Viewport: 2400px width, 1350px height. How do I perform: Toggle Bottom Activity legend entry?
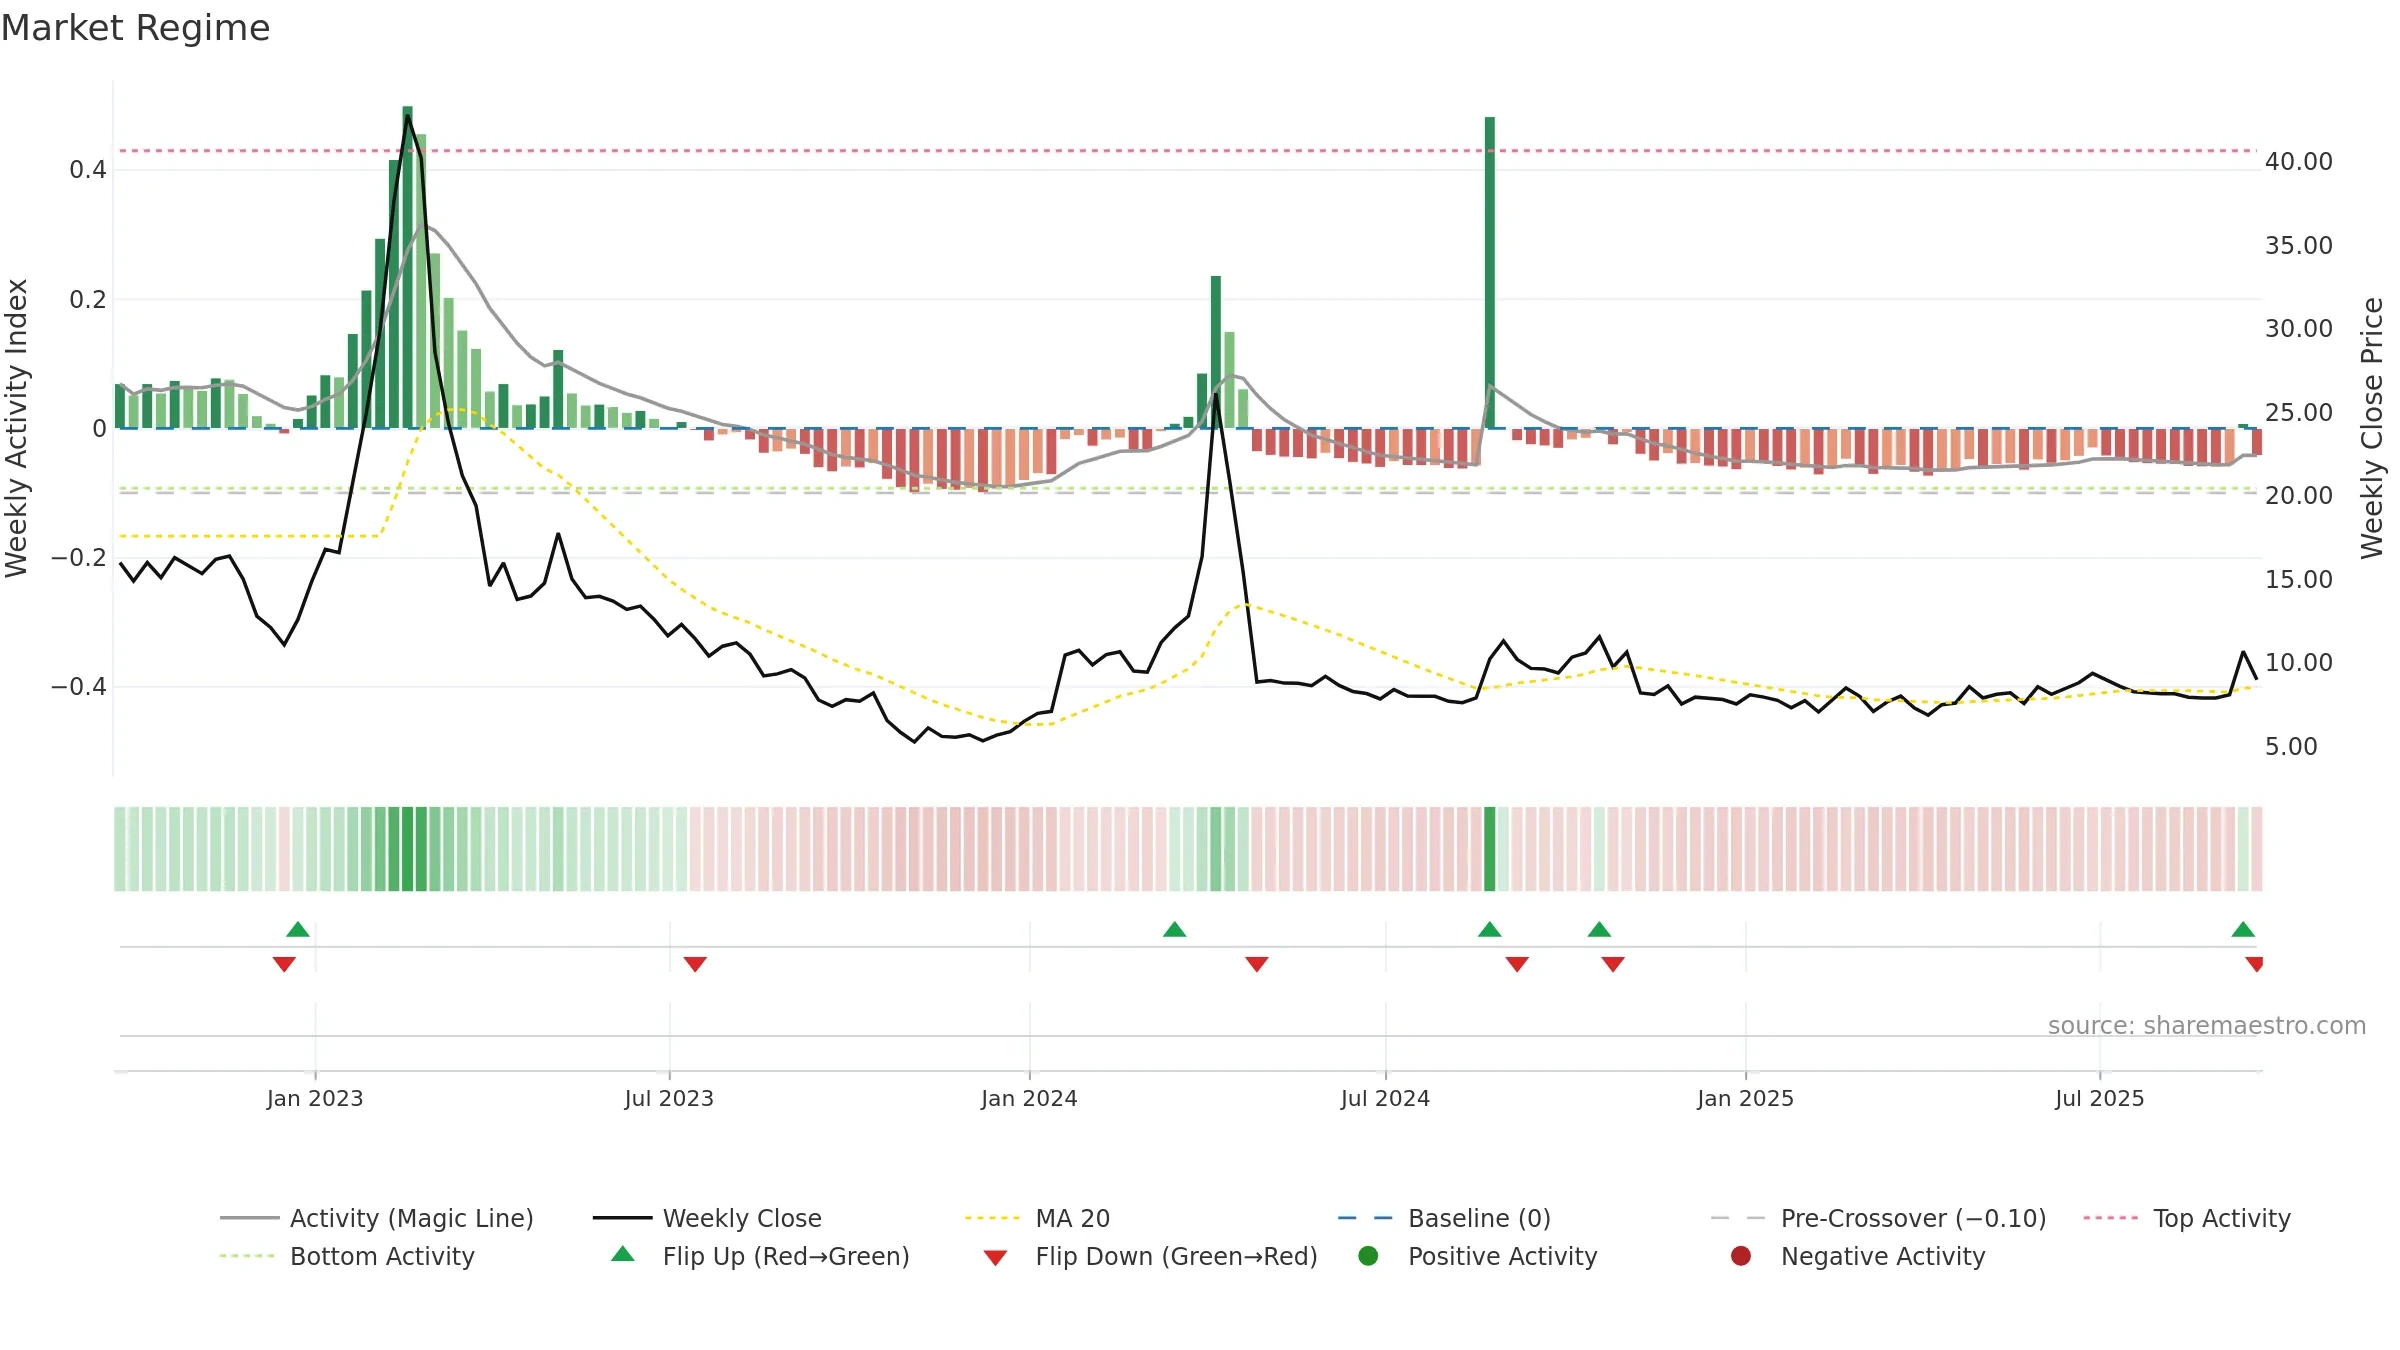(347, 1256)
